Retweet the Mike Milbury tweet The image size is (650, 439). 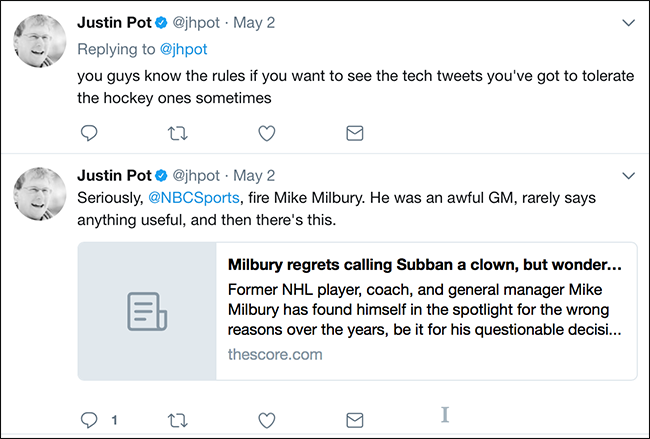[177, 419]
